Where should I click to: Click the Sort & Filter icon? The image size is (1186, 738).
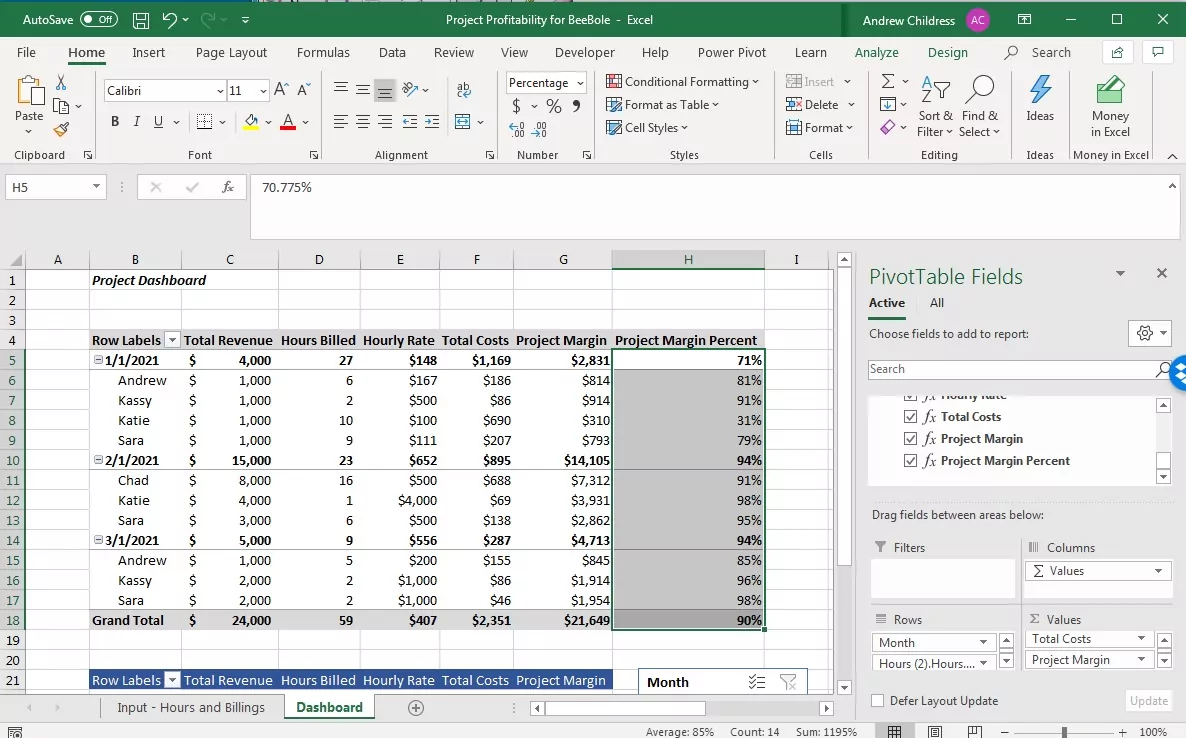coord(936,104)
